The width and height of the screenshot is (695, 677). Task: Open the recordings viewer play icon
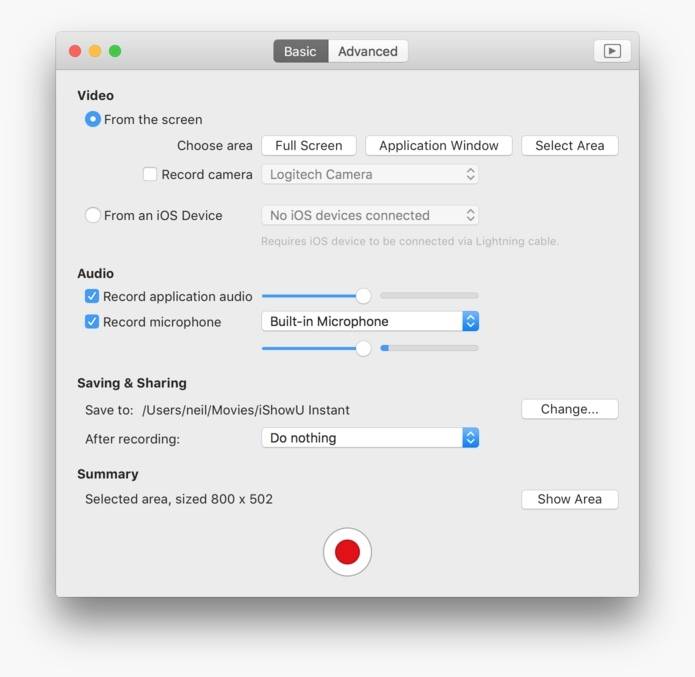coord(612,51)
